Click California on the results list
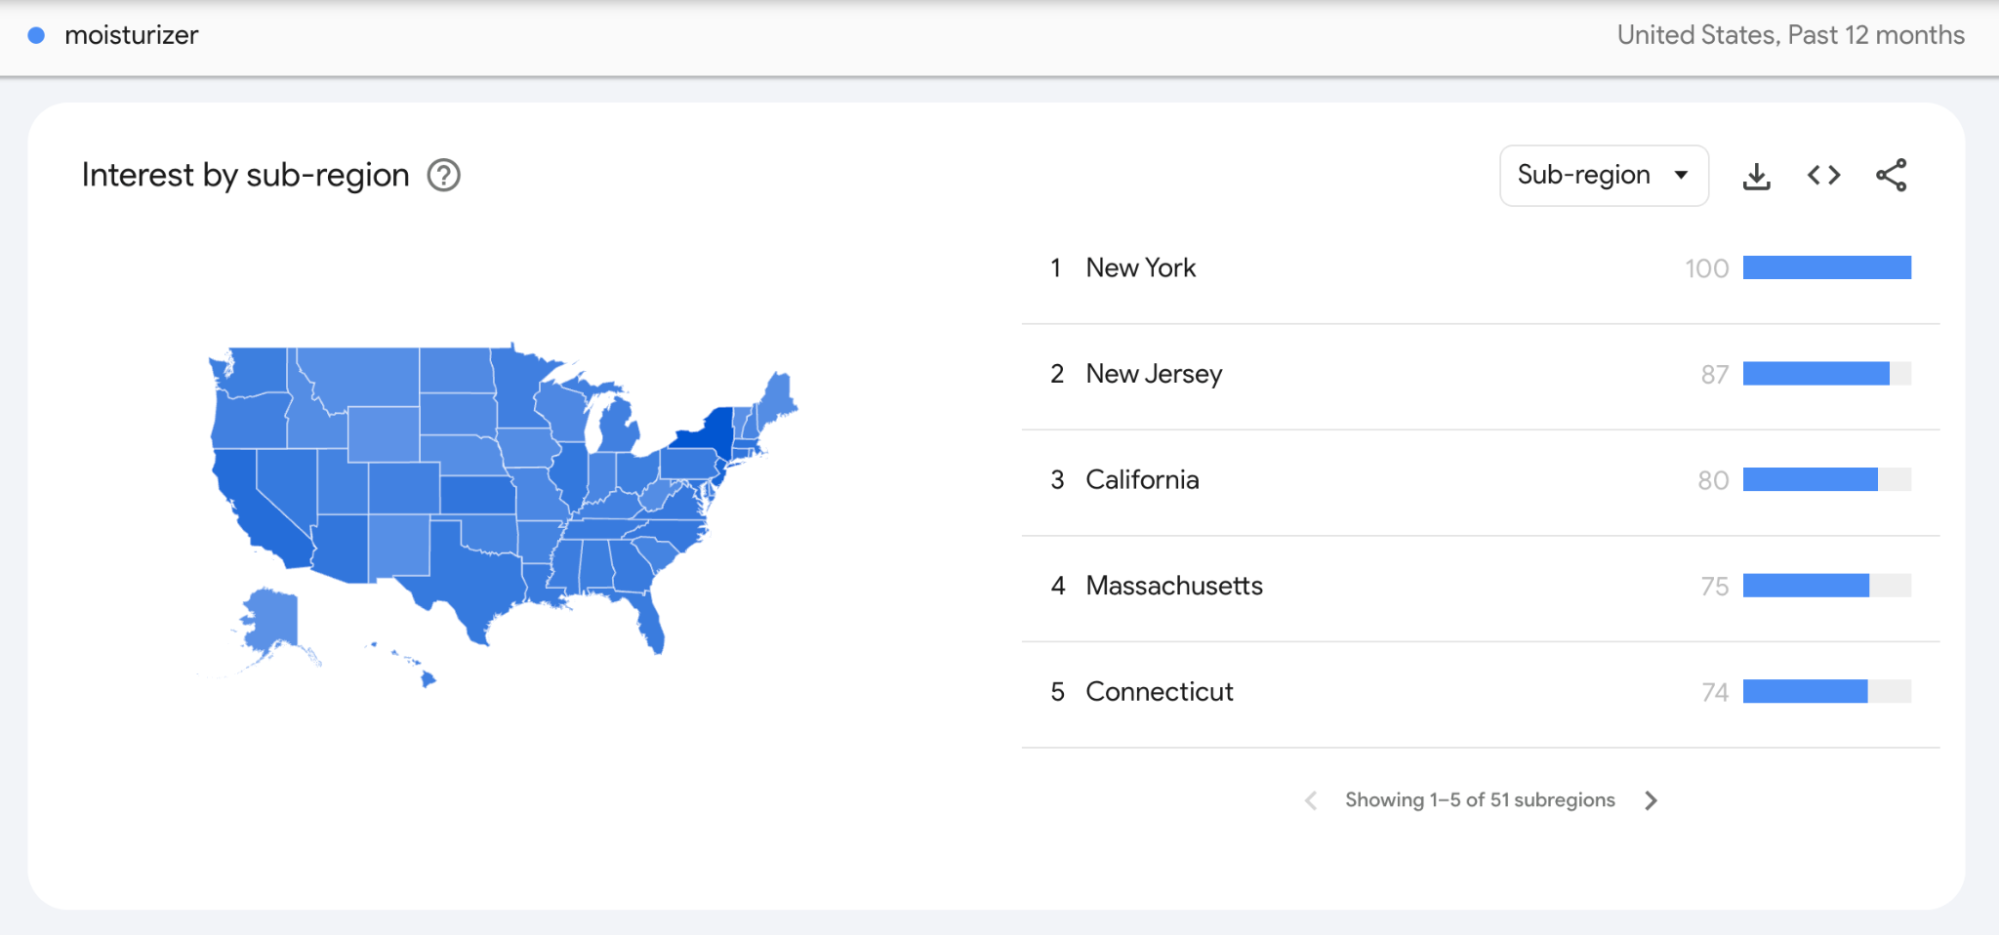This screenshot has height=936, width=1999. [x=1141, y=479]
